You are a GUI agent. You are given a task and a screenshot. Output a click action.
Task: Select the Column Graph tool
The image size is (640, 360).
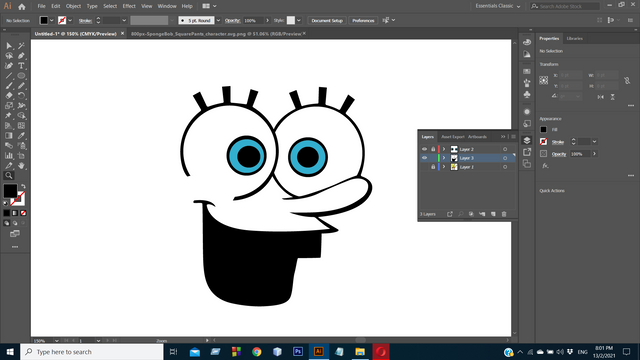tap(9, 156)
